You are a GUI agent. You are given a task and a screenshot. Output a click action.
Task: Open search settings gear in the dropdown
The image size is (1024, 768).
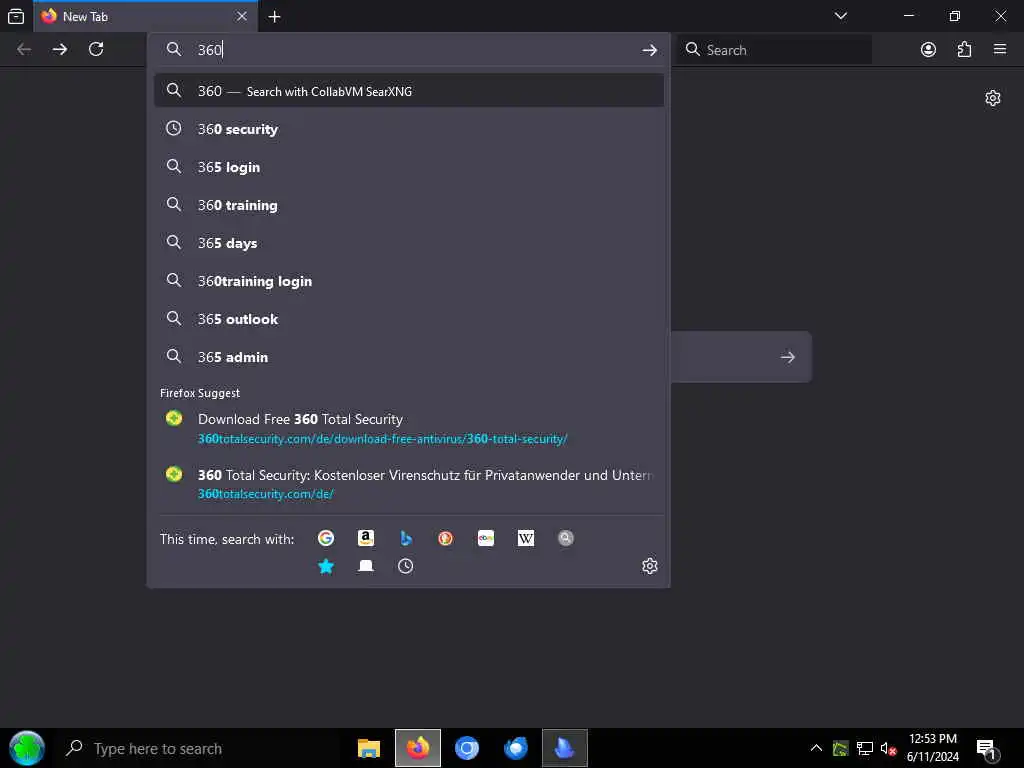649,566
